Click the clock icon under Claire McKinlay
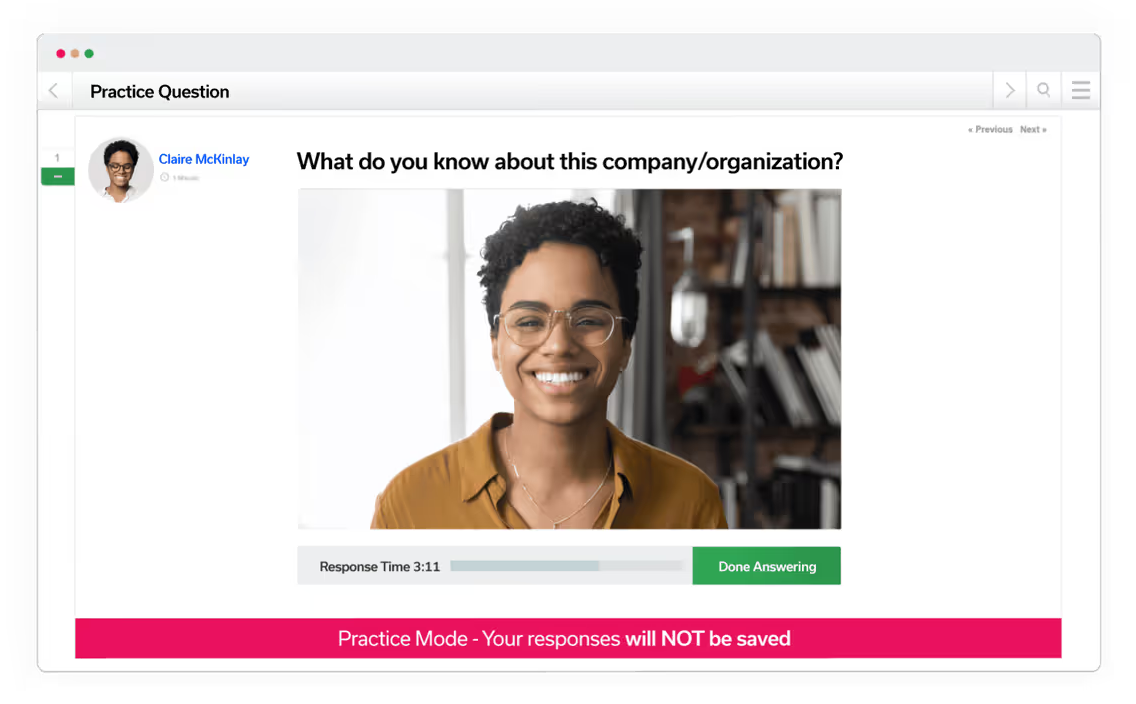Viewport: 1136px width, 704px height. [164, 177]
